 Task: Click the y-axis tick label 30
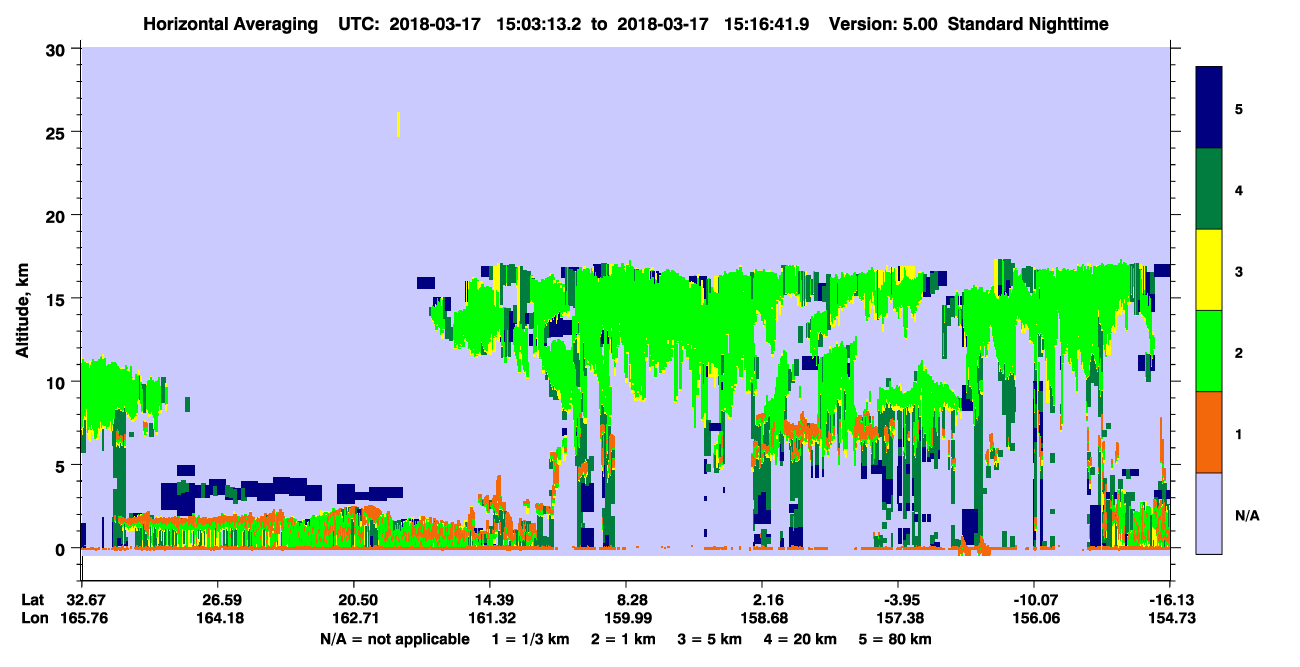click(x=58, y=48)
